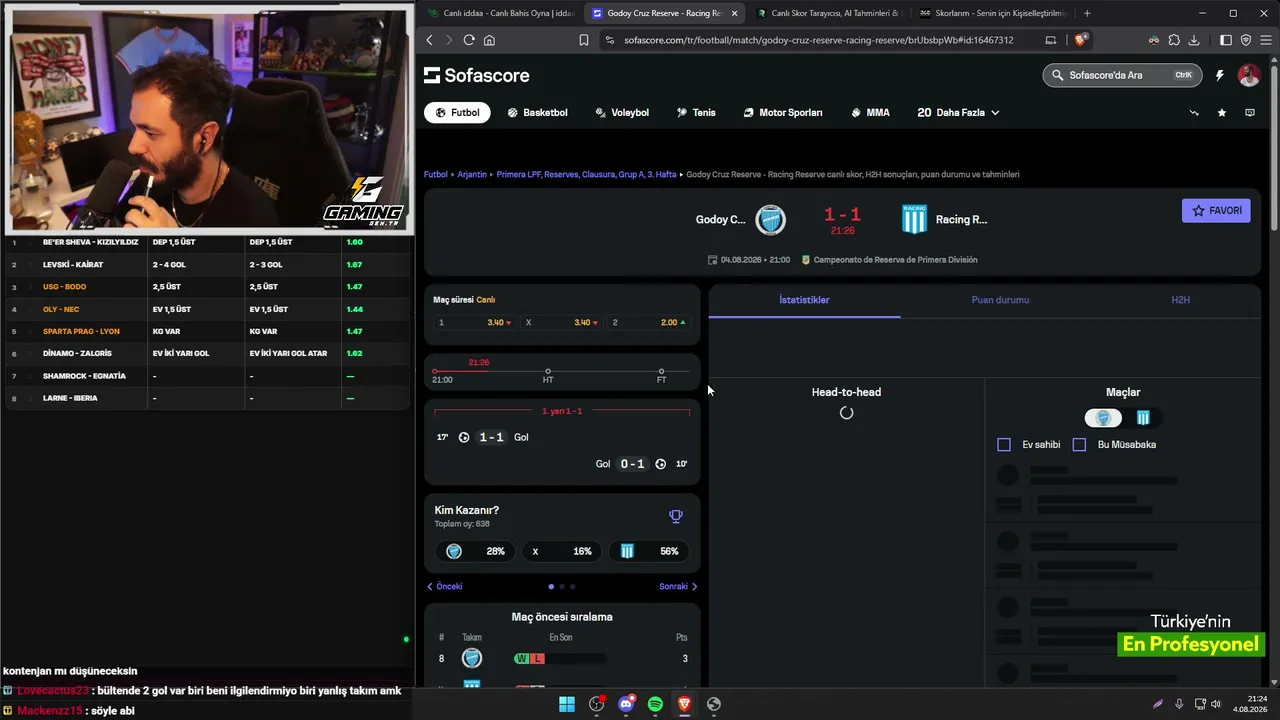The width and height of the screenshot is (1280, 720).
Task: Toggle the browser sidebar panel icon
Action: [1226, 40]
